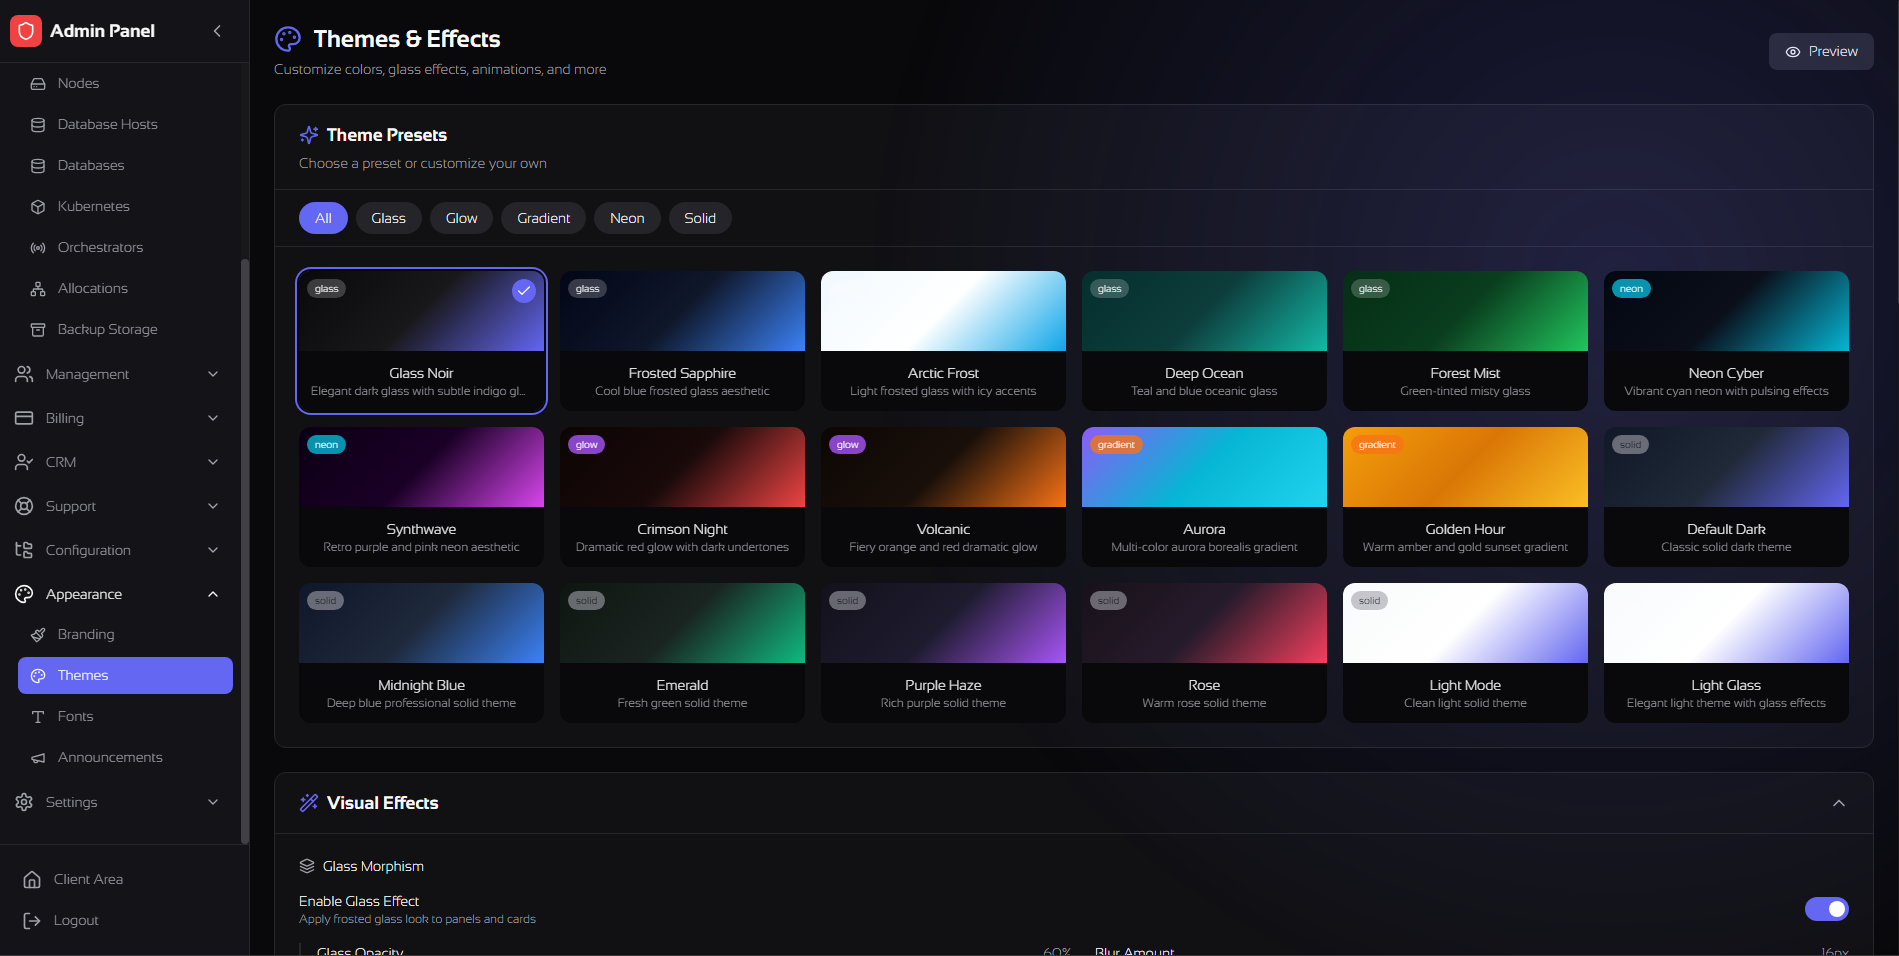The height and width of the screenshot is (956, 1899).
Task: Click the Visual Effects wand icon
Action: point(309,803)
